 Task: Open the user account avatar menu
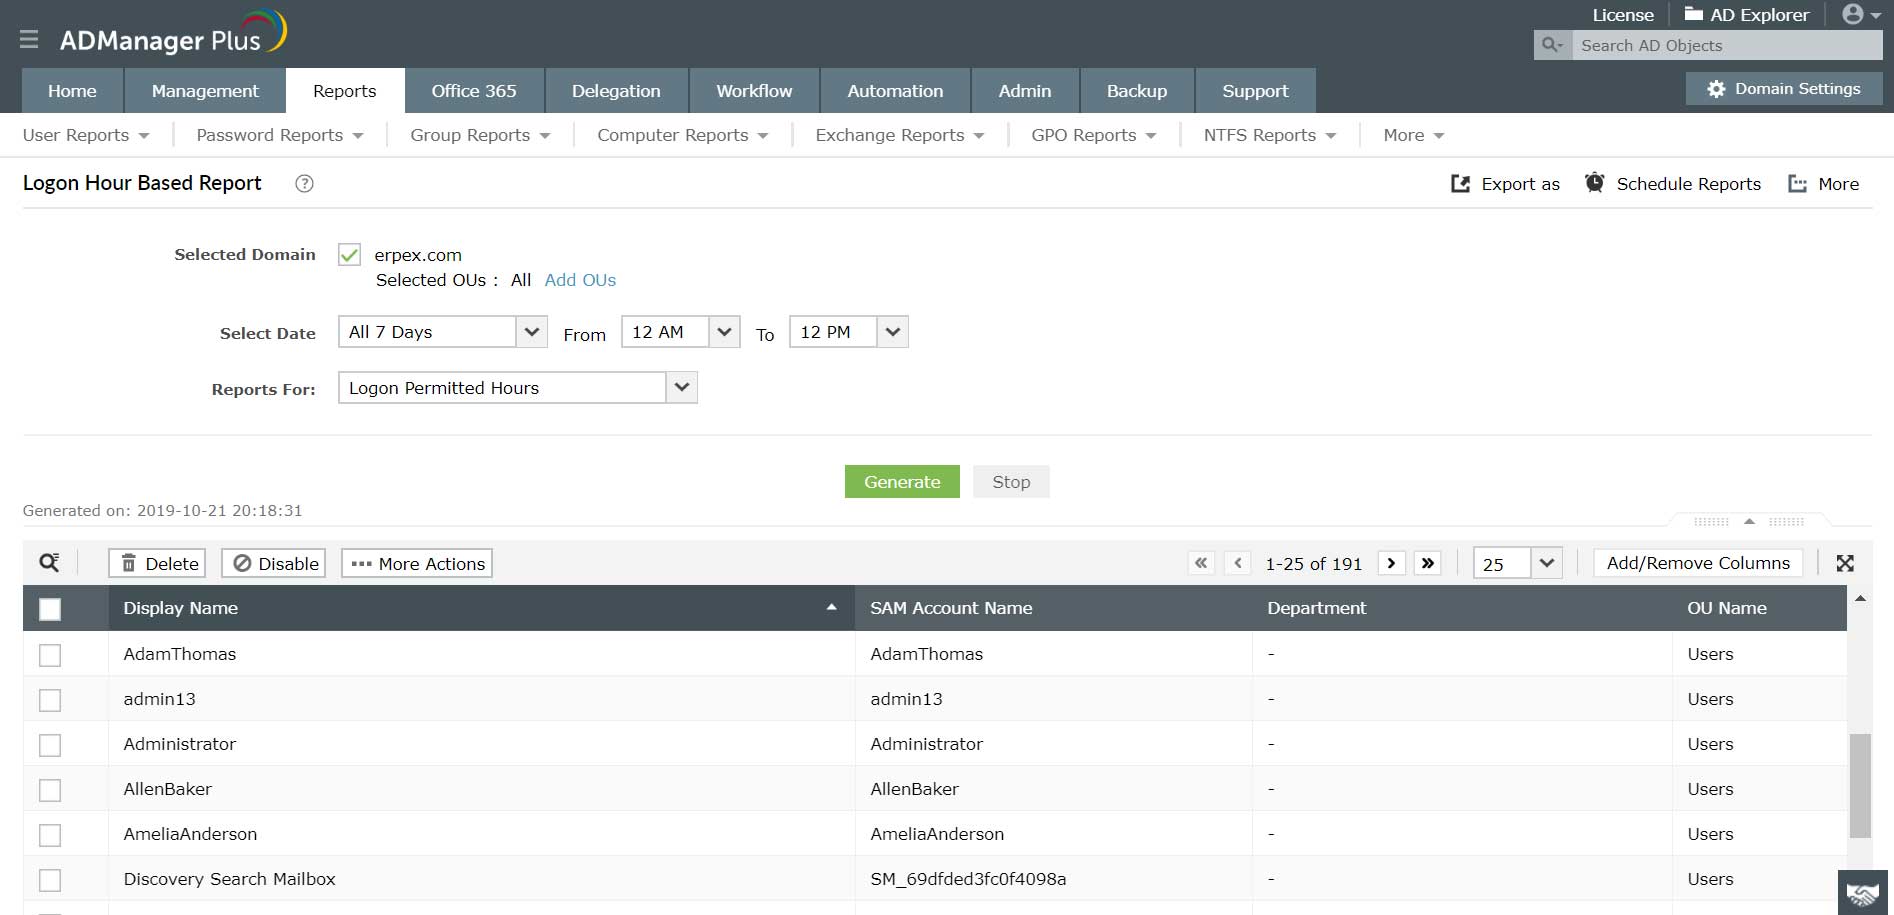(1861, 14)
